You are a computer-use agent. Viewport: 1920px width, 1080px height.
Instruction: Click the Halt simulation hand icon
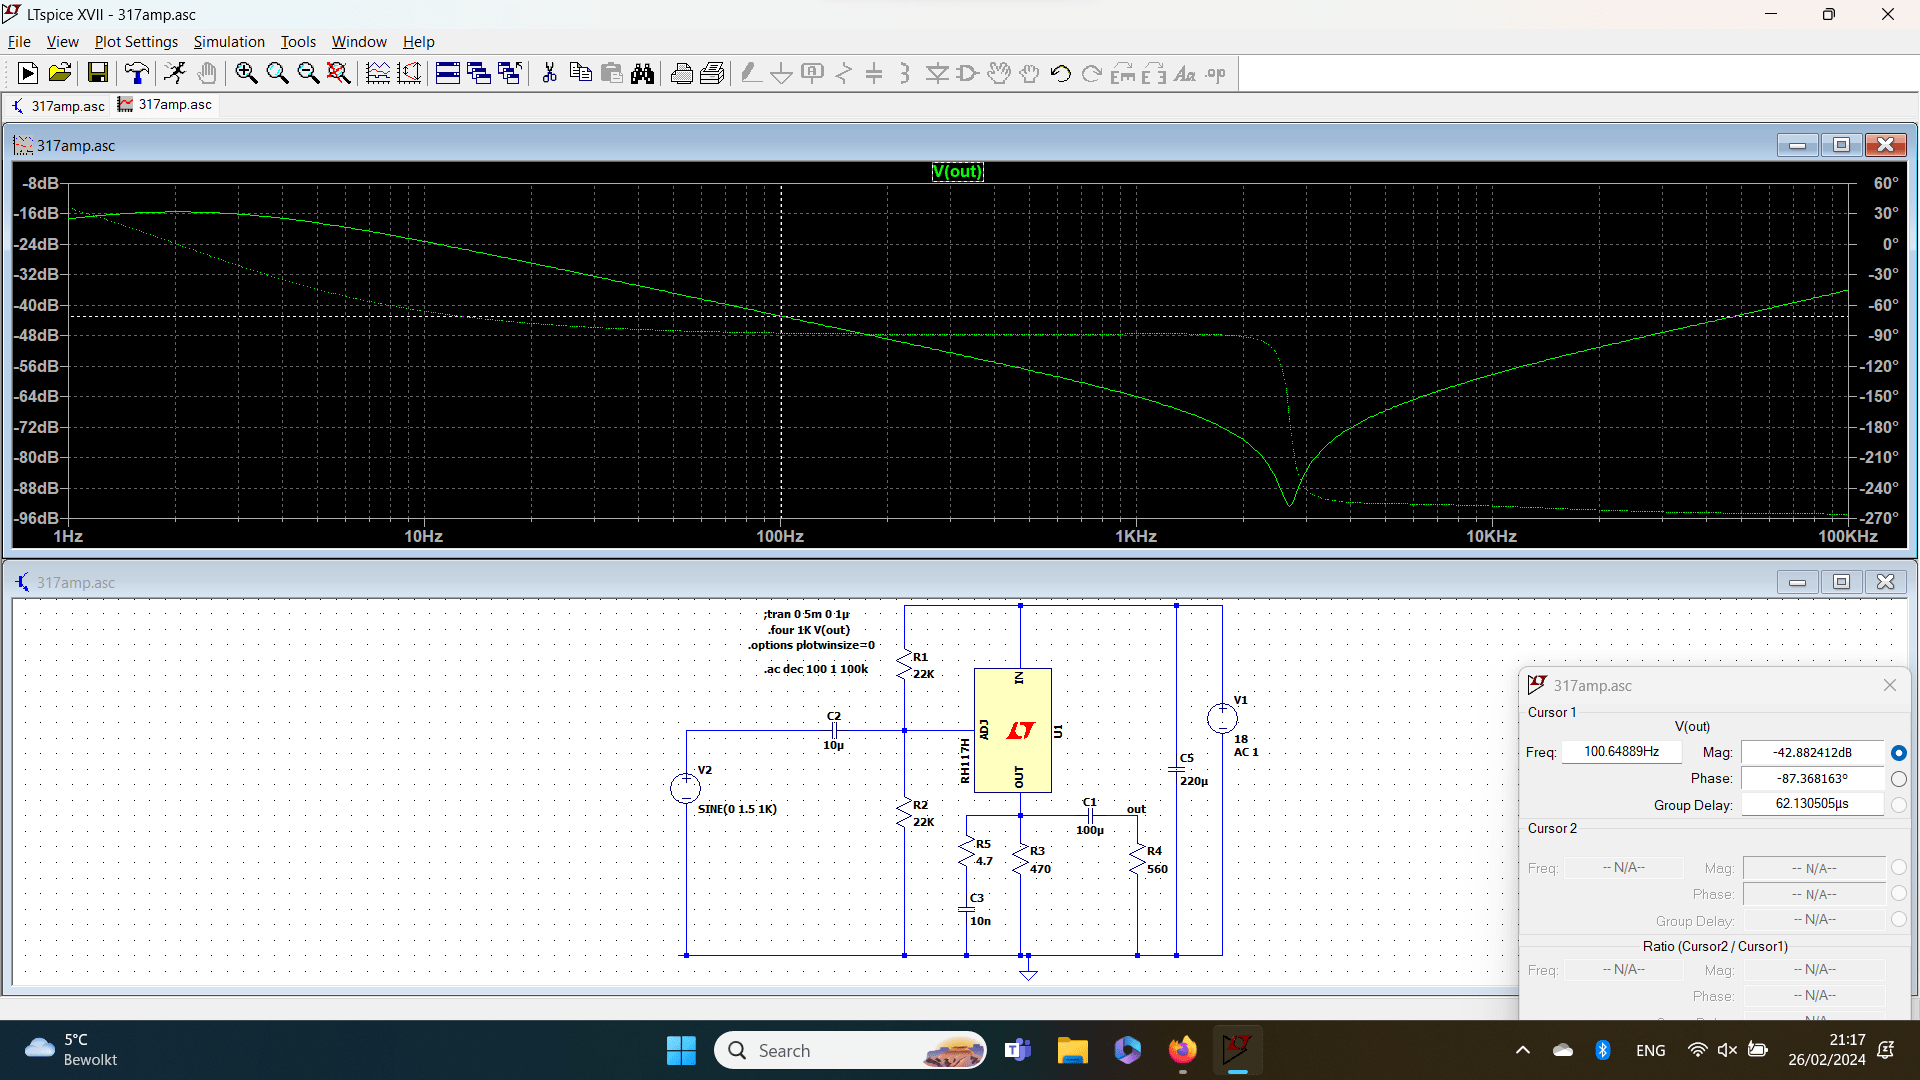[x=207, y=73]
